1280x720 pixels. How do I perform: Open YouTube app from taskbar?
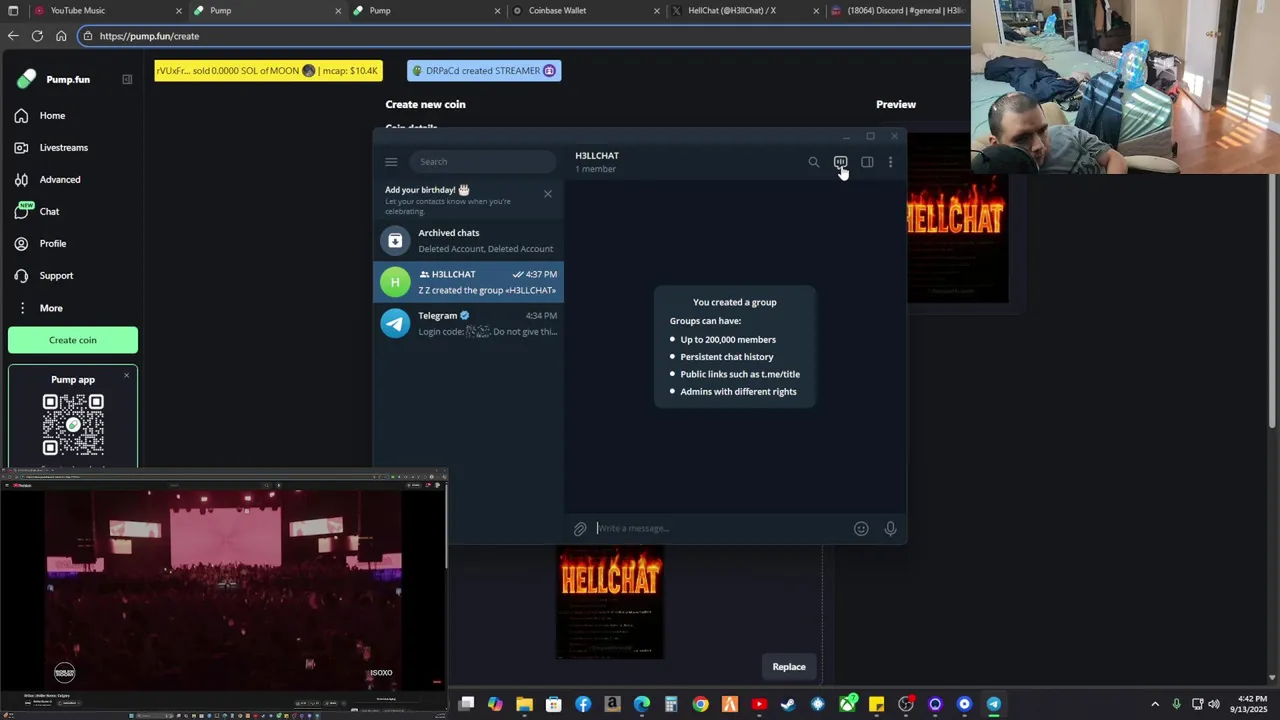tap(759, 704)
